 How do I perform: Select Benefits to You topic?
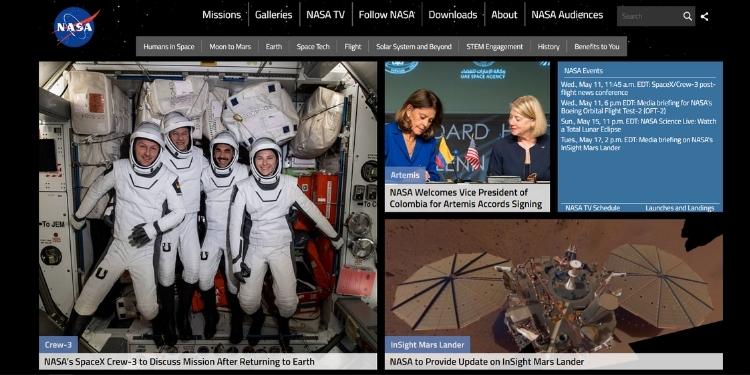coord(596,47)
